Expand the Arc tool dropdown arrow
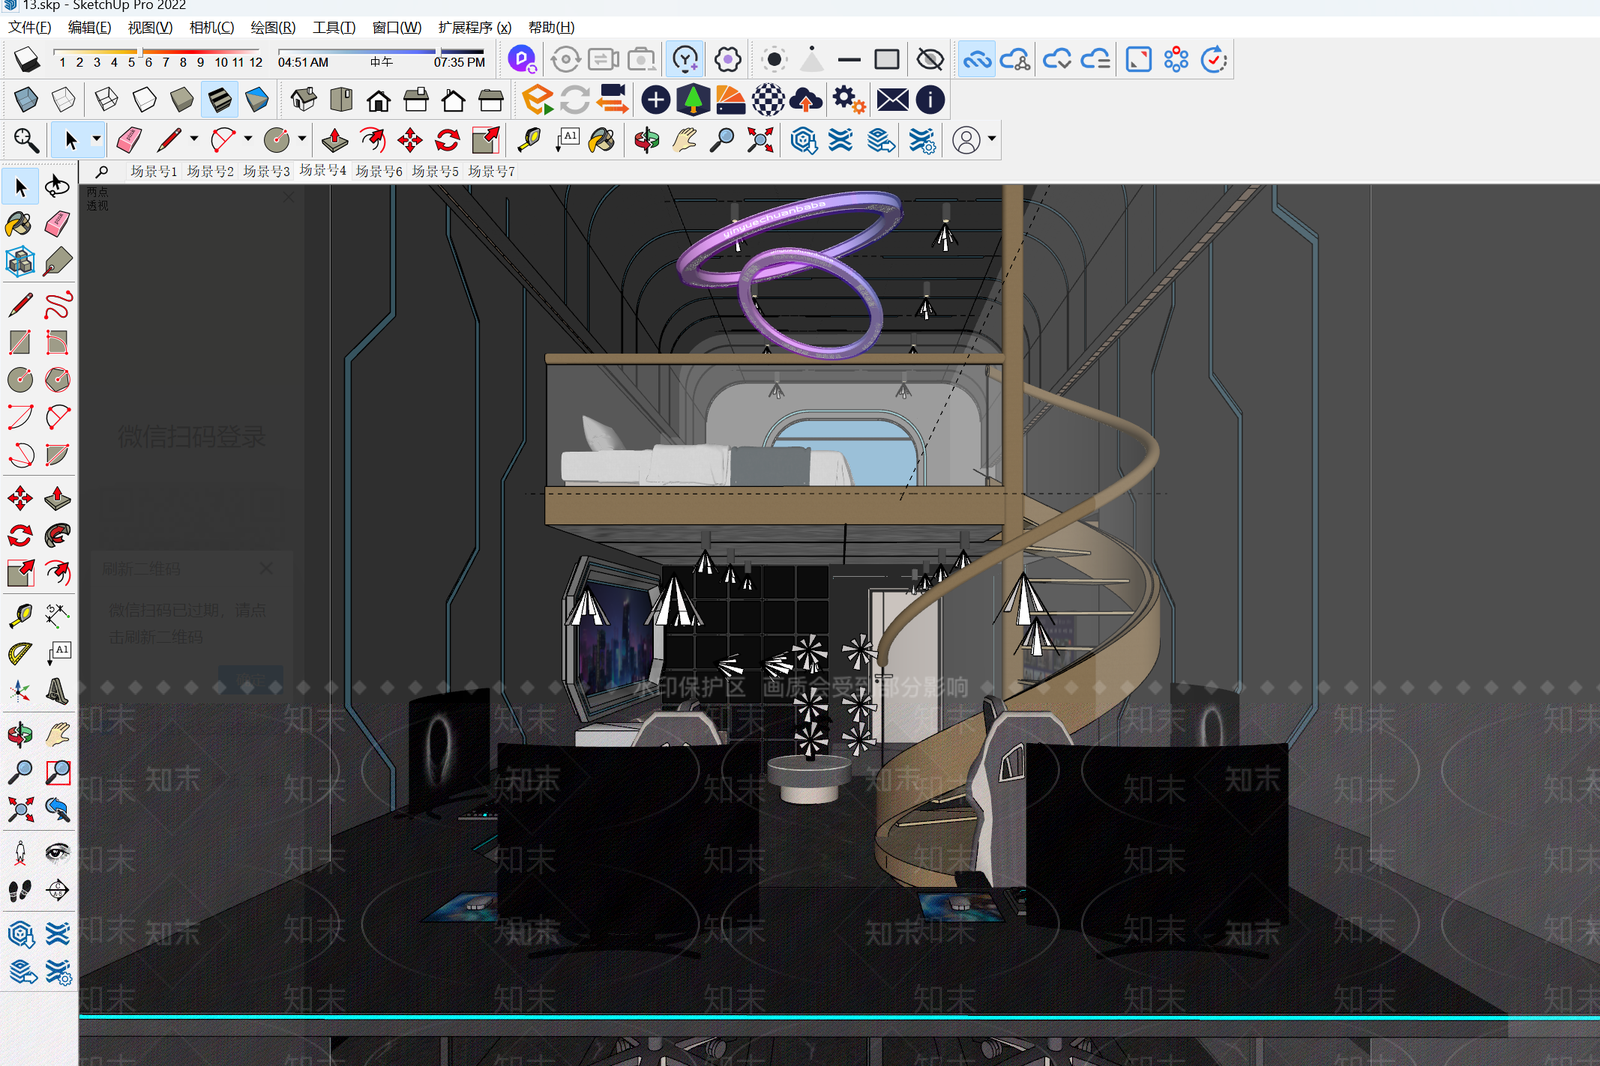This screenshot has width=1600, height=1066. click(248, 140)
